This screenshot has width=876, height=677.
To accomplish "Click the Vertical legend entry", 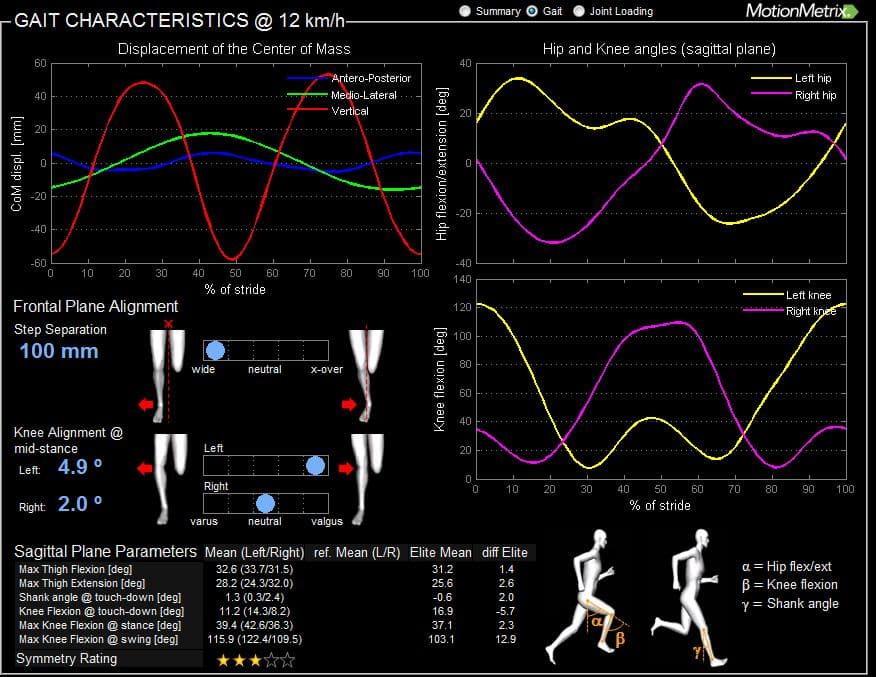I will point(328,111).
